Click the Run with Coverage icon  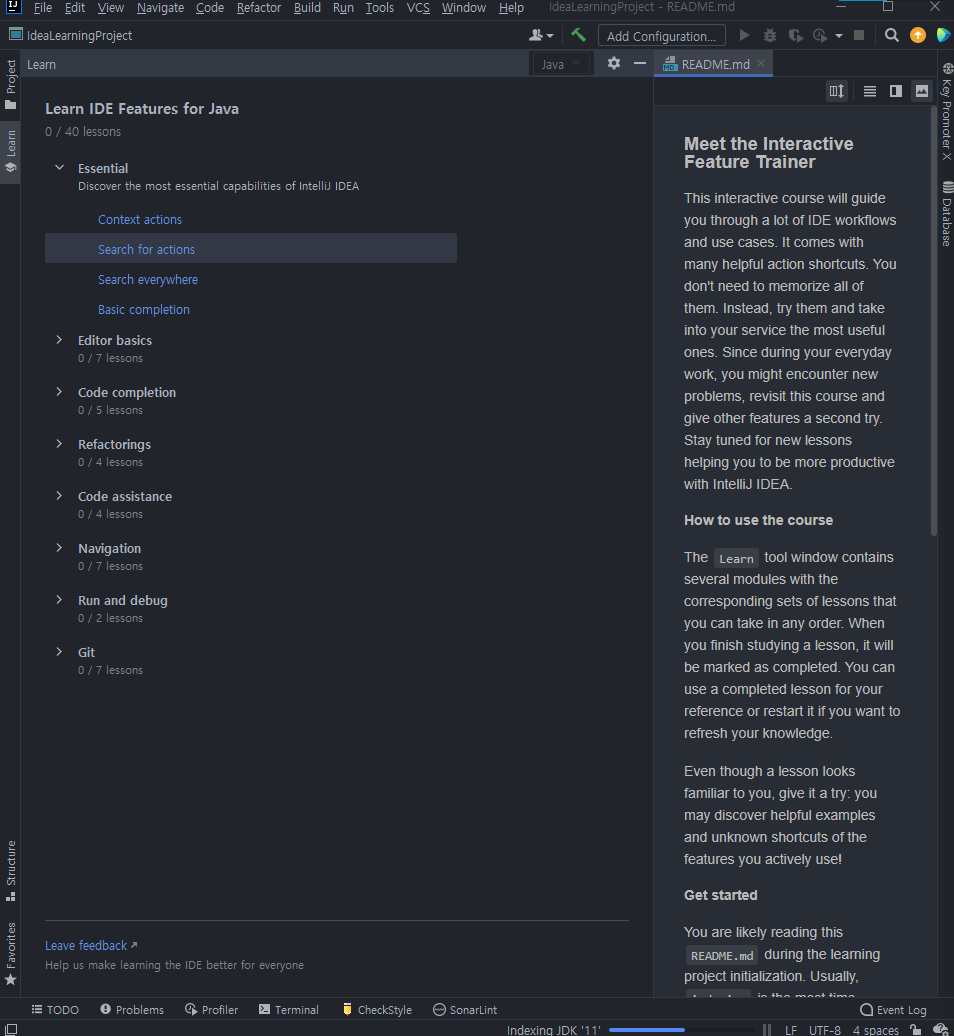[x=795, y=36]
